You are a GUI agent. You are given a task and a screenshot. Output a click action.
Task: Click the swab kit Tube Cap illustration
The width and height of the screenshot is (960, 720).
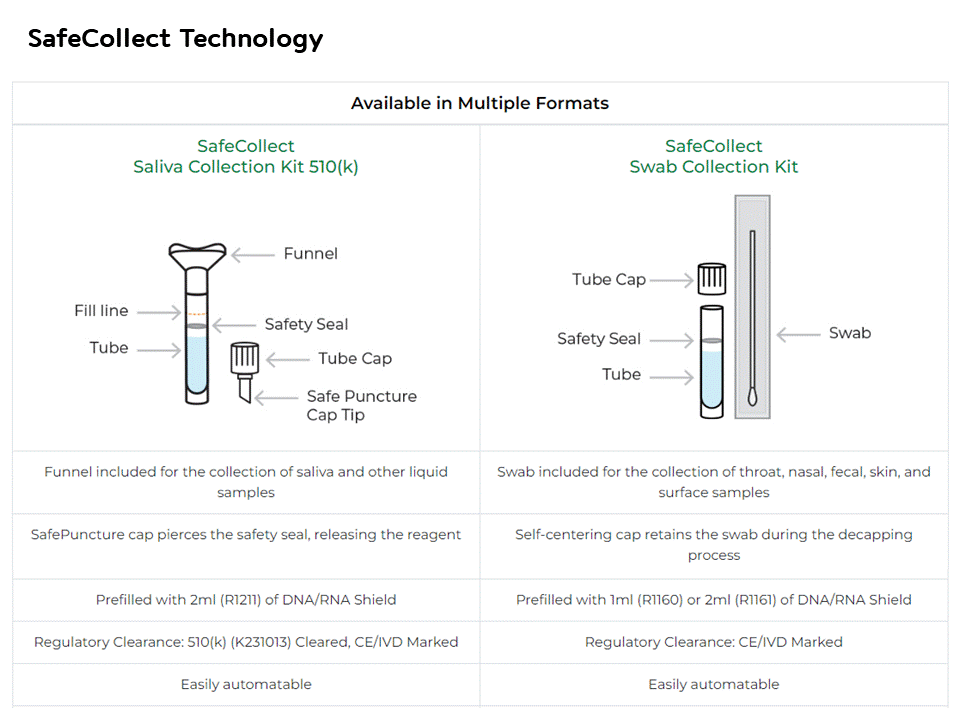pyautogui.click(x=712, y=279)
